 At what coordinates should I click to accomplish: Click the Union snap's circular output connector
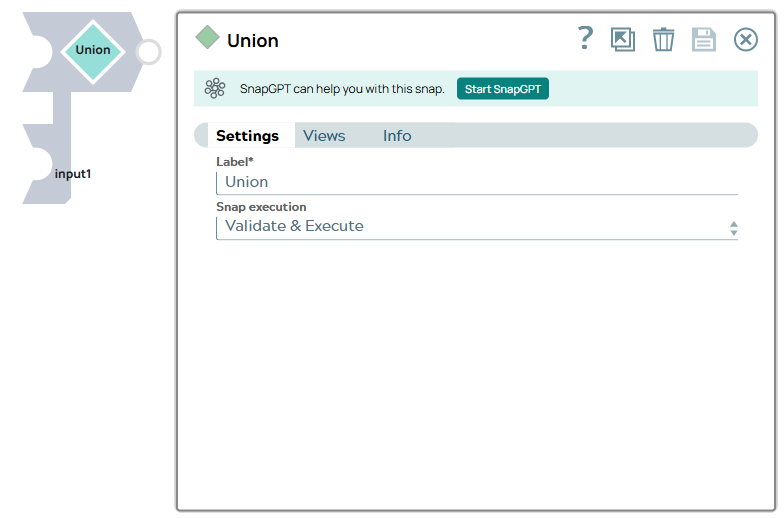(148, 52)
